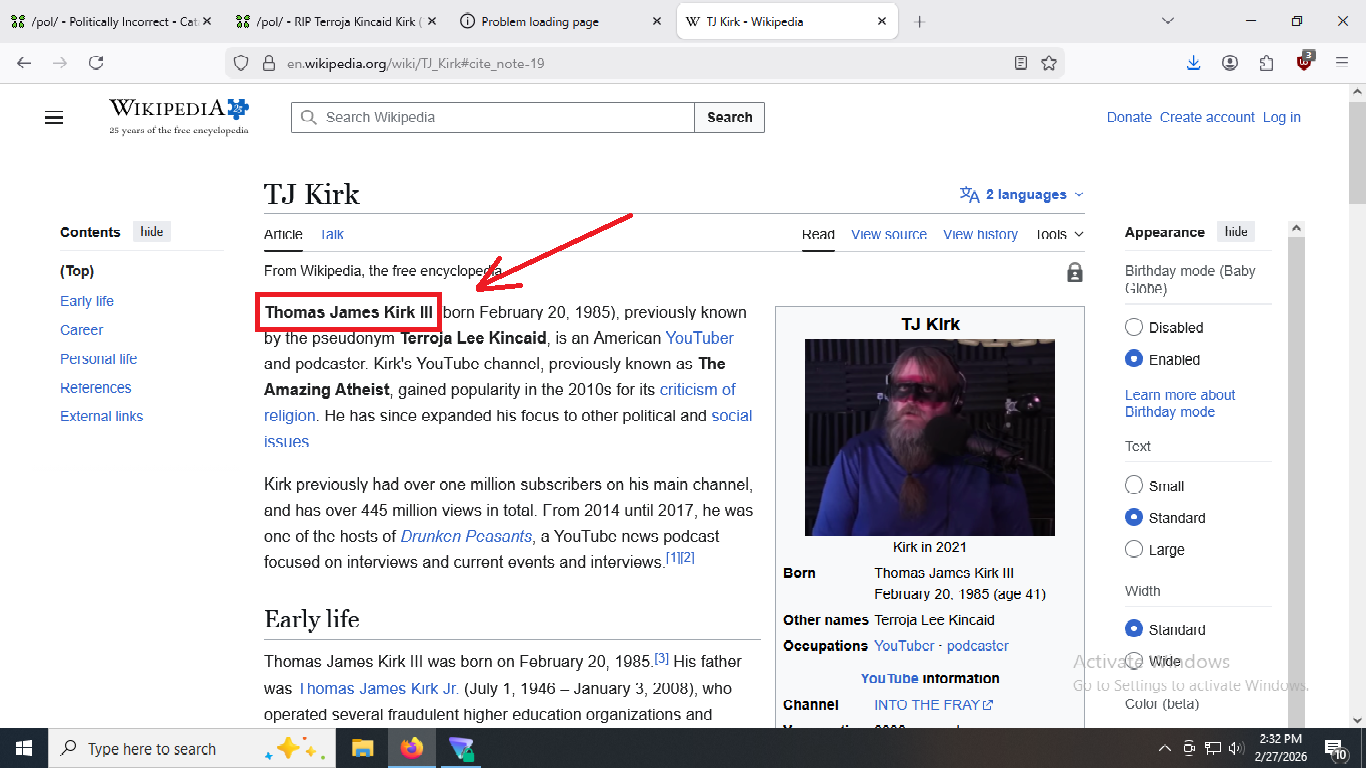Image resolution: width=1366 pixels, height=768 pixels.
Task: Close the 'TJ Kirk - Wikipedia' tab
Action: [883, 22]
